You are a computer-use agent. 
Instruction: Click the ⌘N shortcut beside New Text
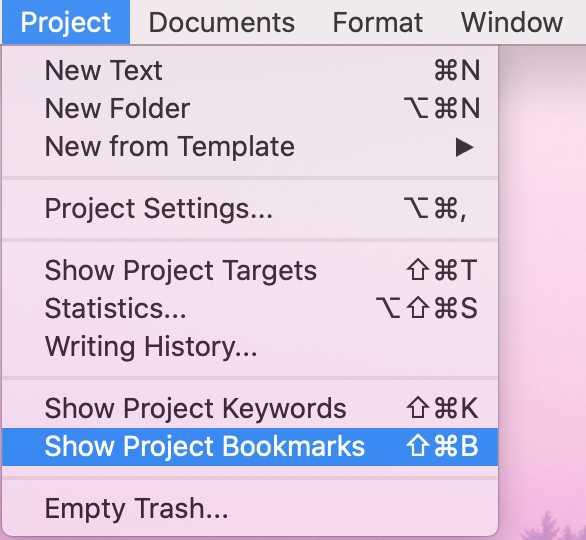pyautogui.click(x=457, y=70)
